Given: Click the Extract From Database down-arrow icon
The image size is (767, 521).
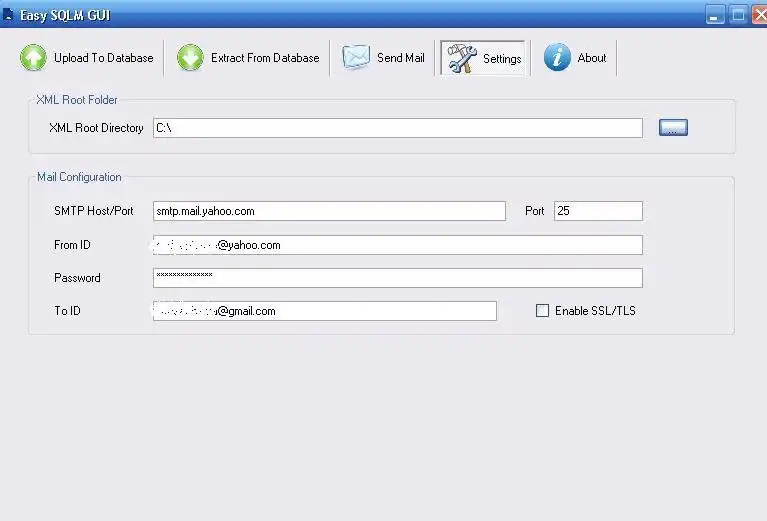Looking at the screenshot, I should (190, 57).
